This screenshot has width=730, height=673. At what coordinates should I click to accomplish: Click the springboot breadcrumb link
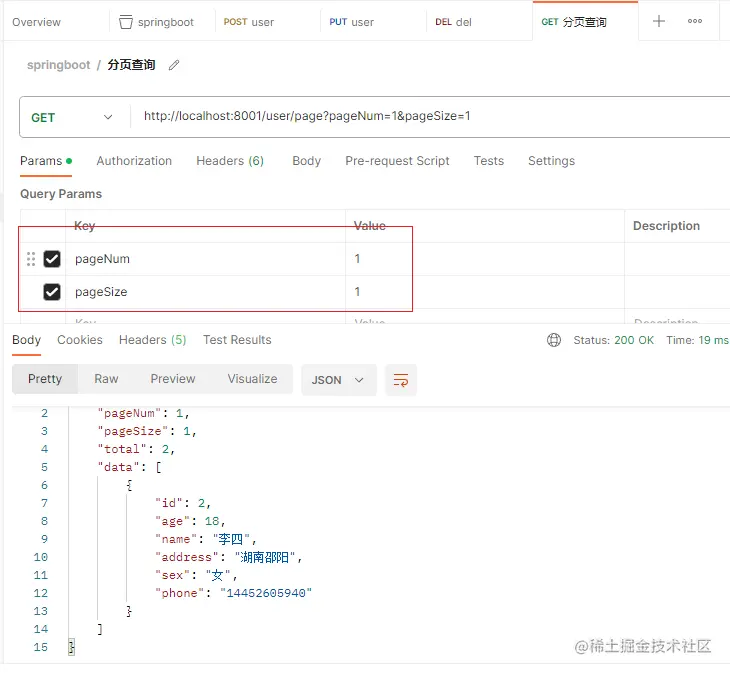click(x=58, y=65)
